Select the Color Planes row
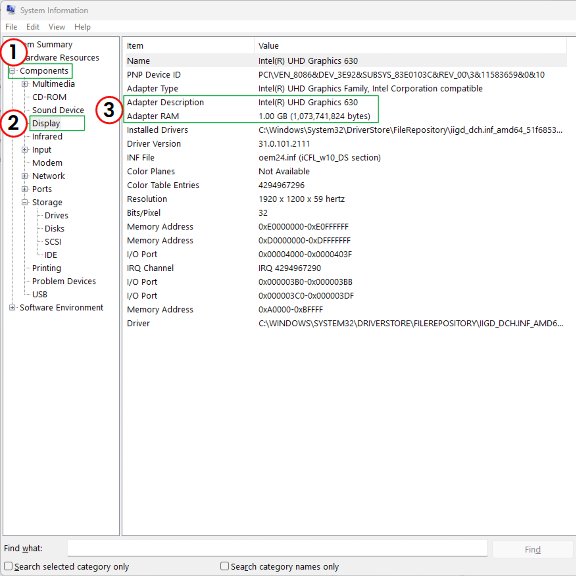 click(x=345, y=171)
